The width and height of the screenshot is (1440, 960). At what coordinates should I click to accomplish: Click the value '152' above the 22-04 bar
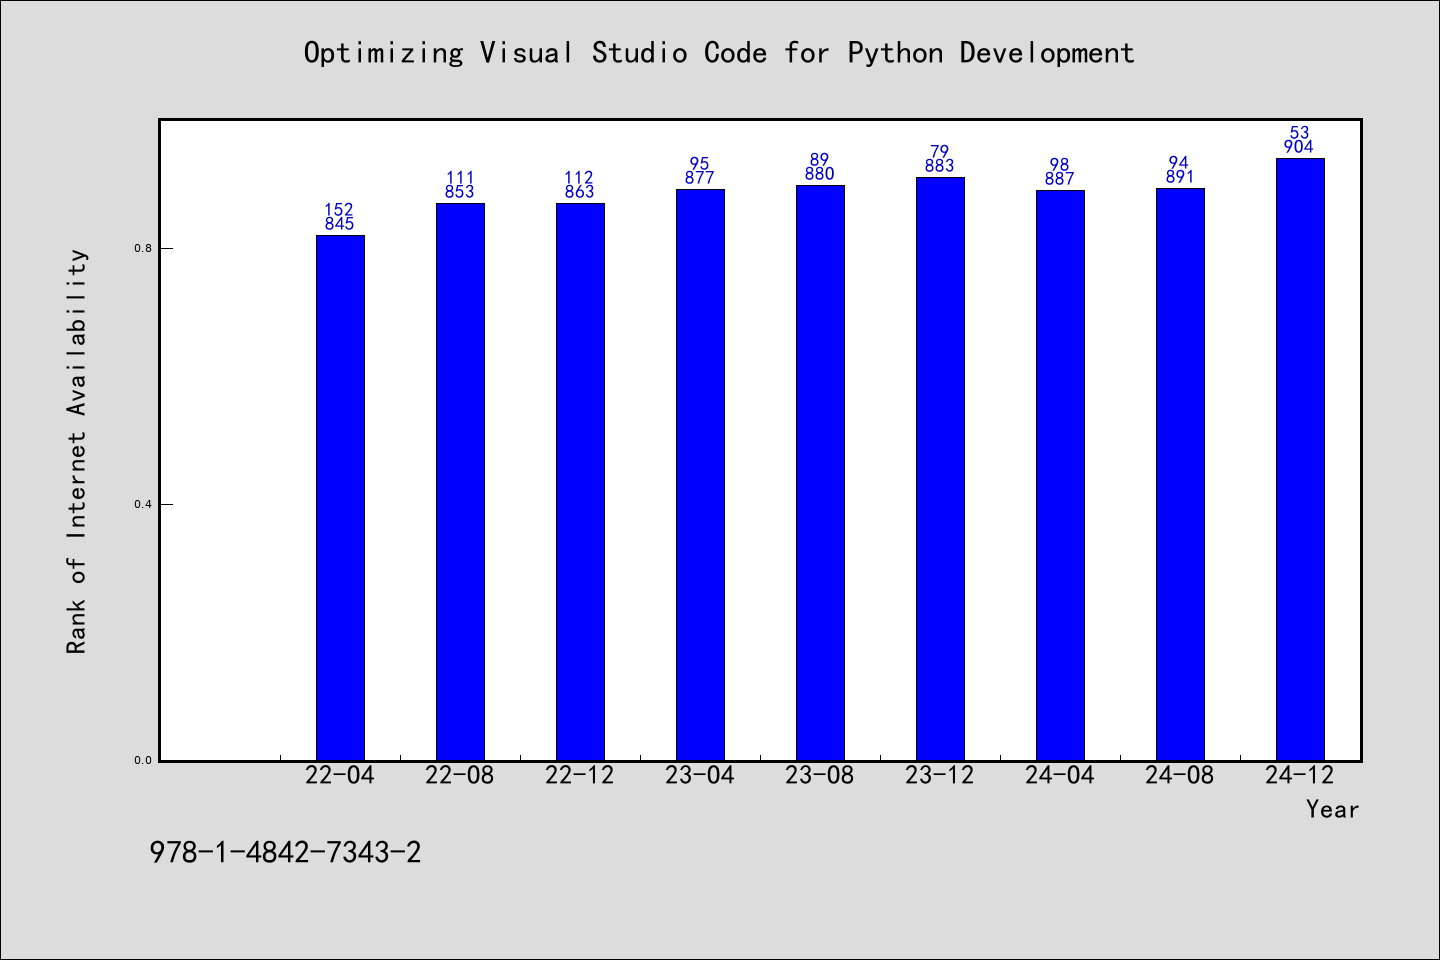(x=340, y=210)
